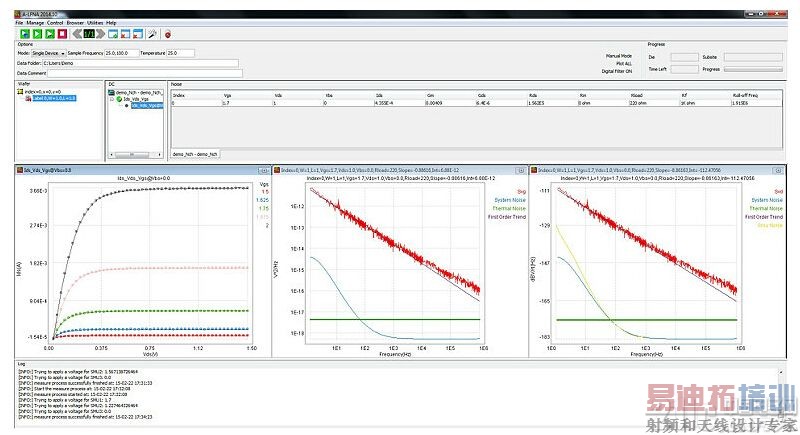The height and width of the screenshot is (435, 800).
Task: Maximize the middle V^2/Hz noise plot panel
Action: pyautogui.click(x=521, y=171)
